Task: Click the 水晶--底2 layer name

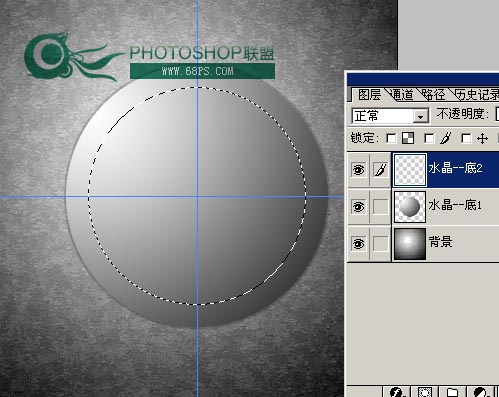Action: pos(455,168)
